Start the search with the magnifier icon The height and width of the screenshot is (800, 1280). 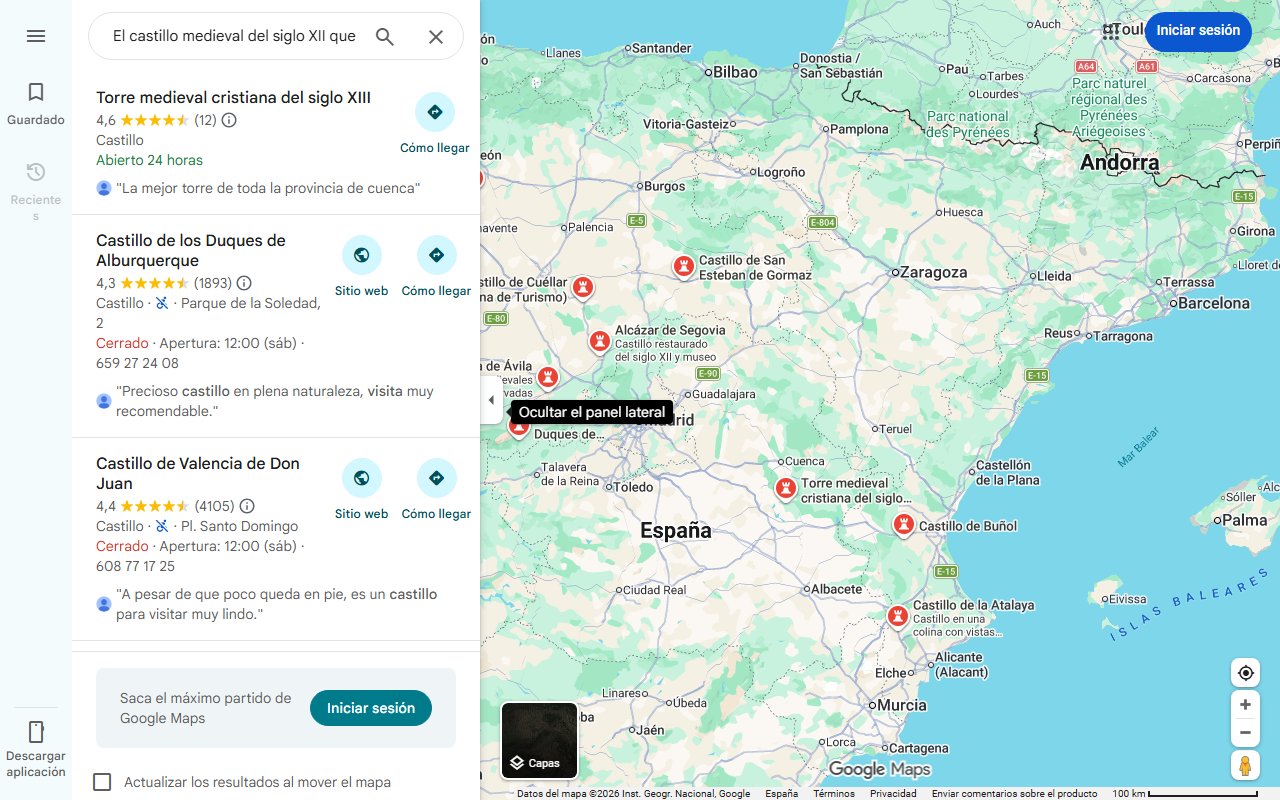click(384, 35)
